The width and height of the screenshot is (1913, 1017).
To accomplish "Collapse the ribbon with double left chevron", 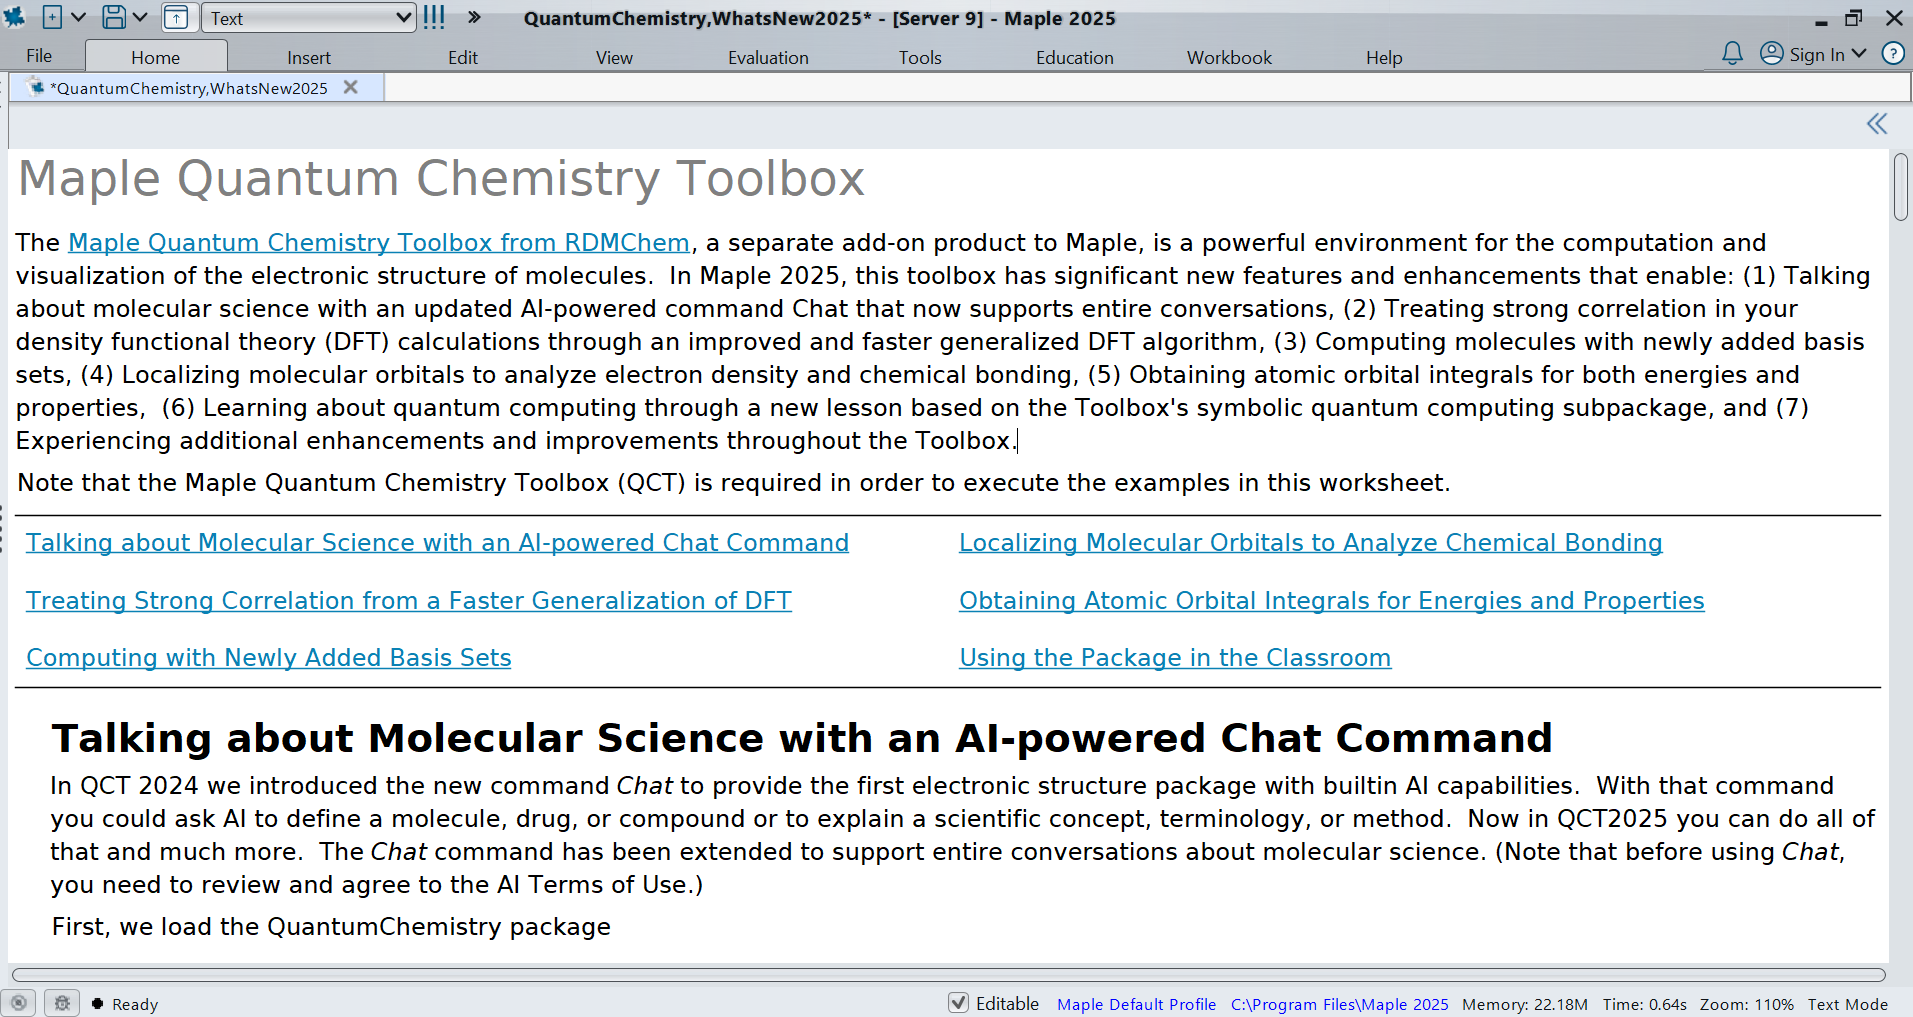I will (x=1877, y=124).
